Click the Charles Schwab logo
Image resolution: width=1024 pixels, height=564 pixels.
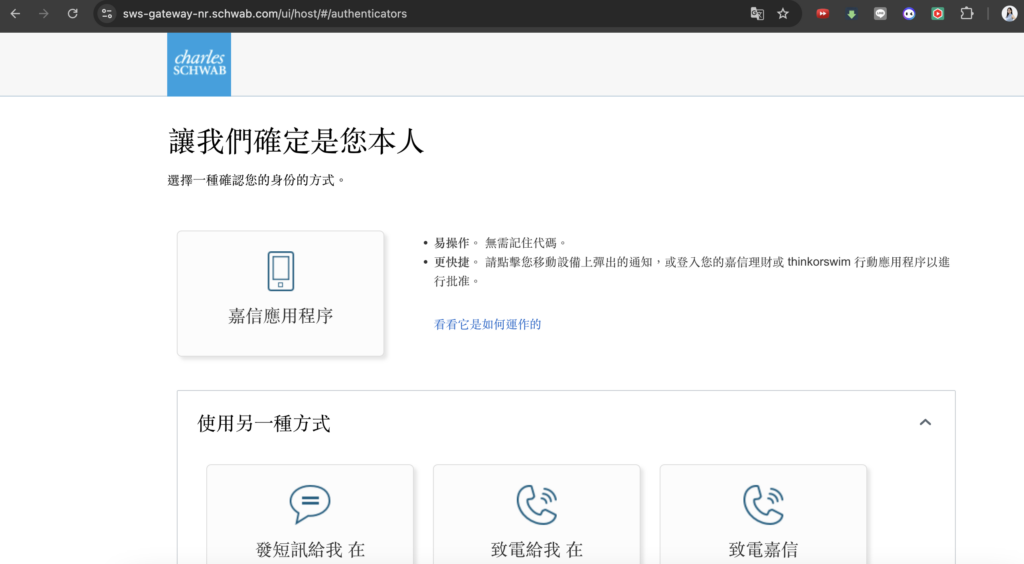[199, 64]
